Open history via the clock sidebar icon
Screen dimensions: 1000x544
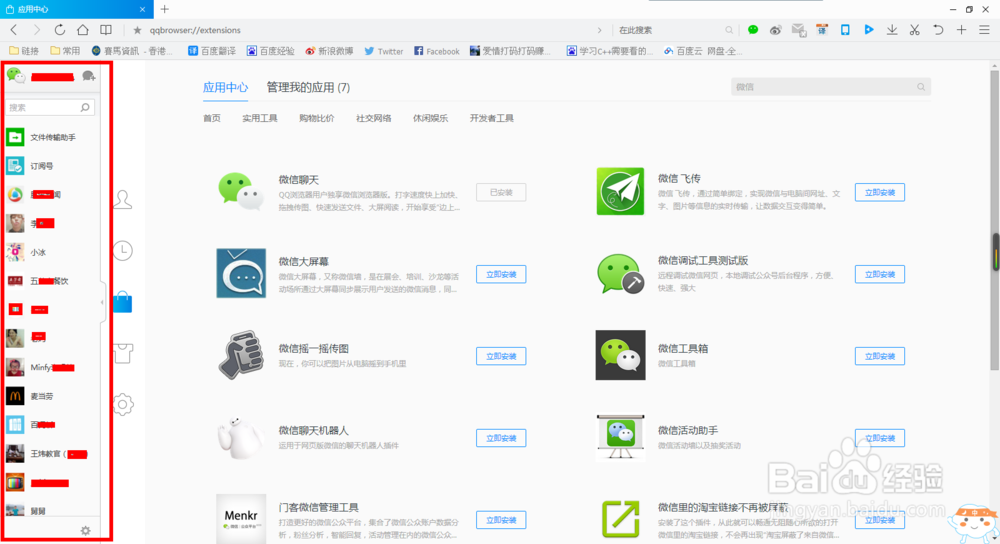click(x=123, y=251)
